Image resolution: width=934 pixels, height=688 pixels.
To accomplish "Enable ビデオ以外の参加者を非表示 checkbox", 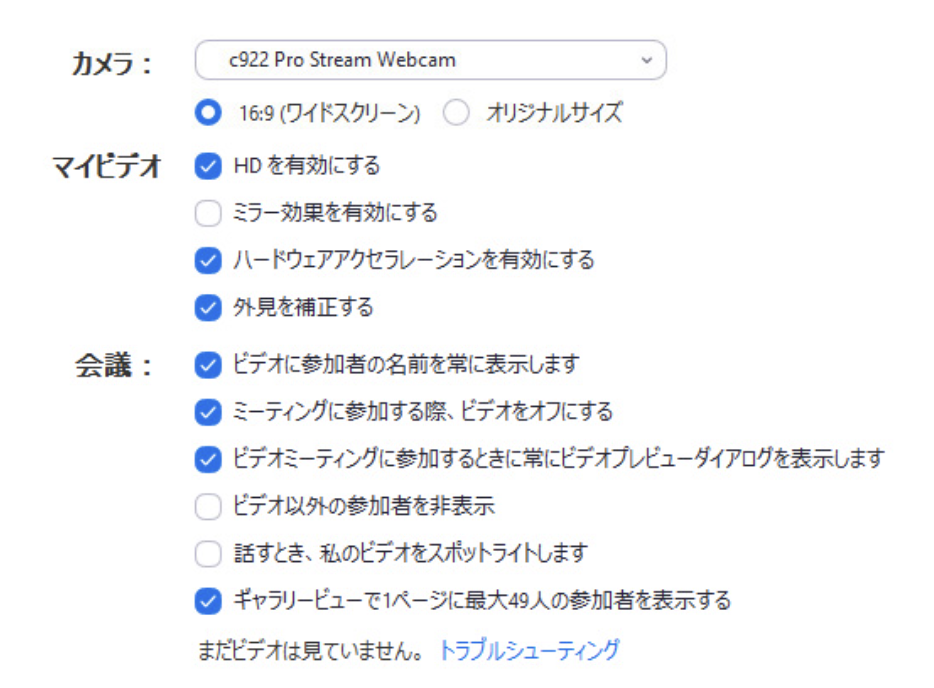I will [x=208, y=507].
